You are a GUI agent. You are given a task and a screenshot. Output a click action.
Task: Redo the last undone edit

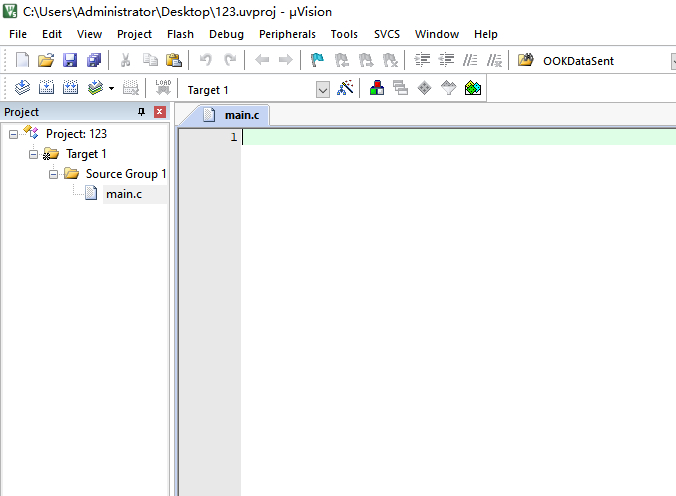point(230,60)
